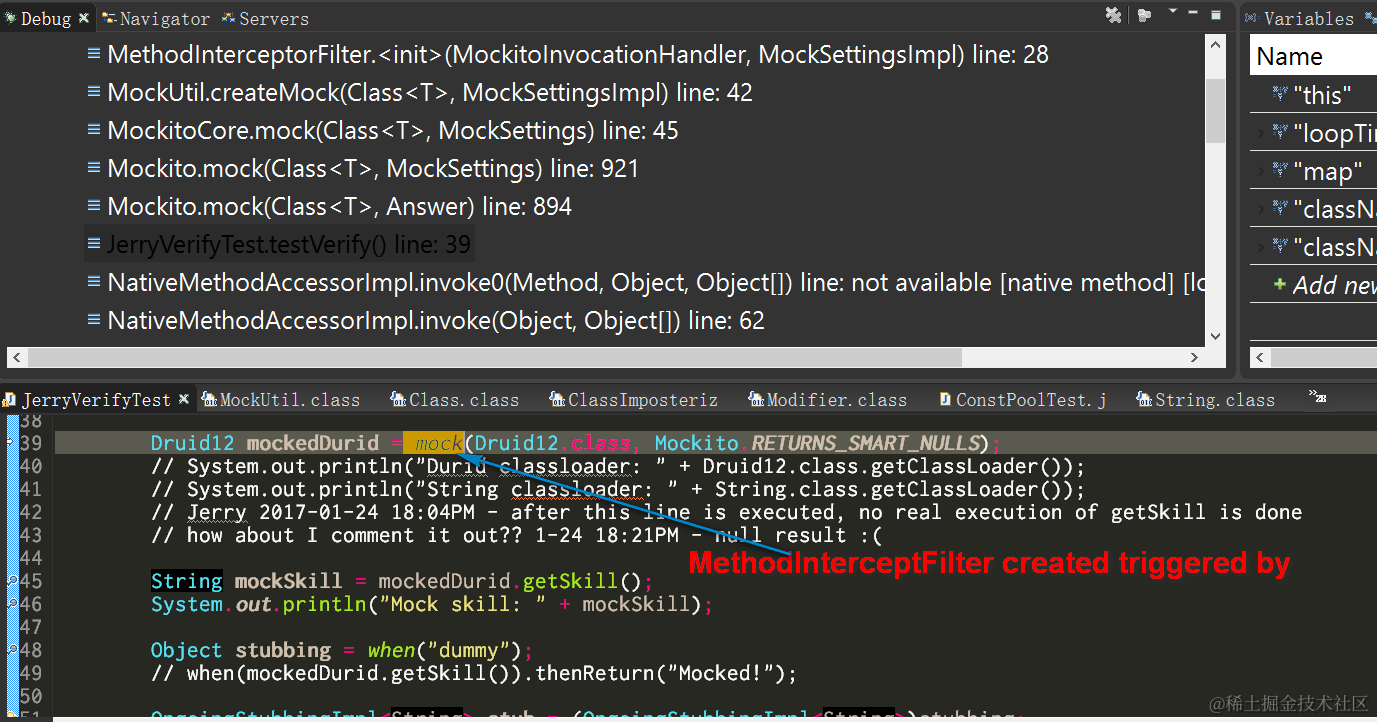Expand the "loopTi" variable entry
The image size is (1377, 722).
[x=1262, y=132]
